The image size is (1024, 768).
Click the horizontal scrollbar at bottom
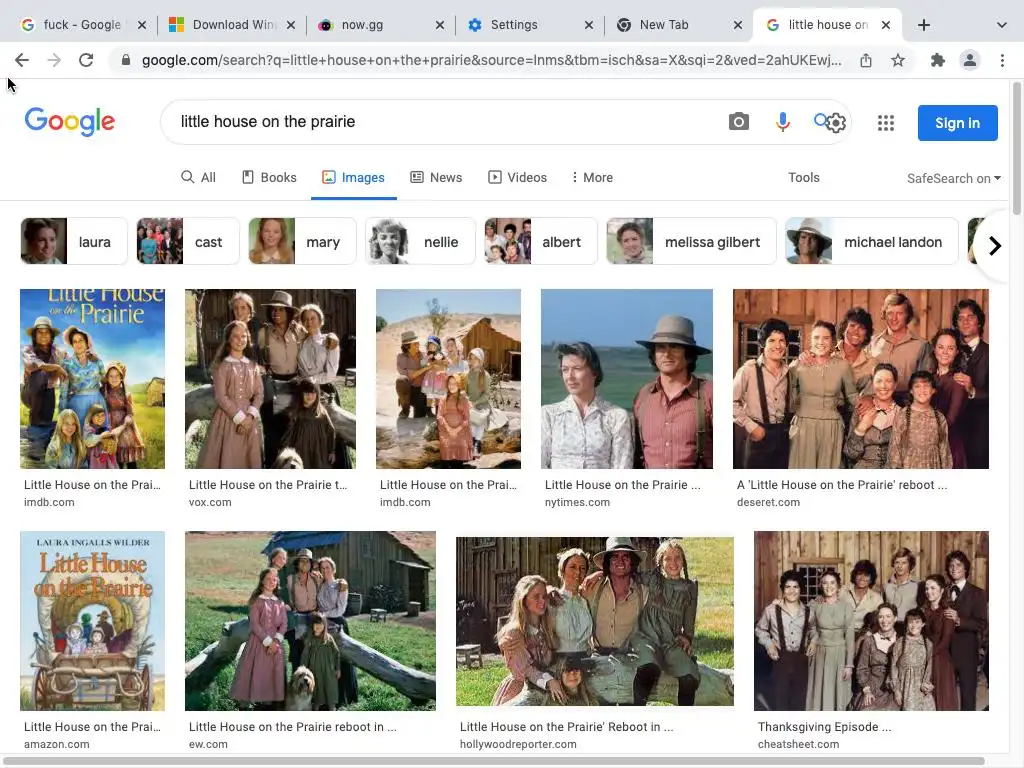pos(494,761)
